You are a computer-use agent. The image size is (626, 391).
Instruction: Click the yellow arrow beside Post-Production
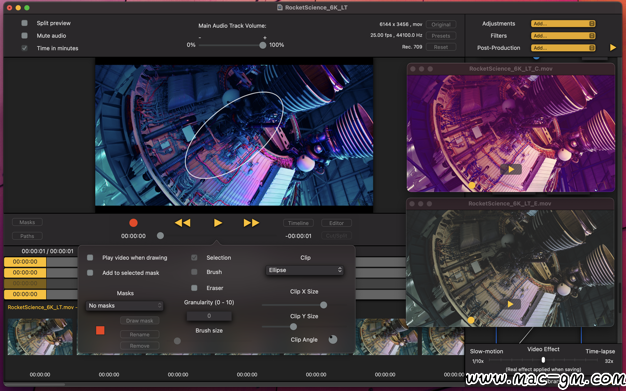click(613, 48)
